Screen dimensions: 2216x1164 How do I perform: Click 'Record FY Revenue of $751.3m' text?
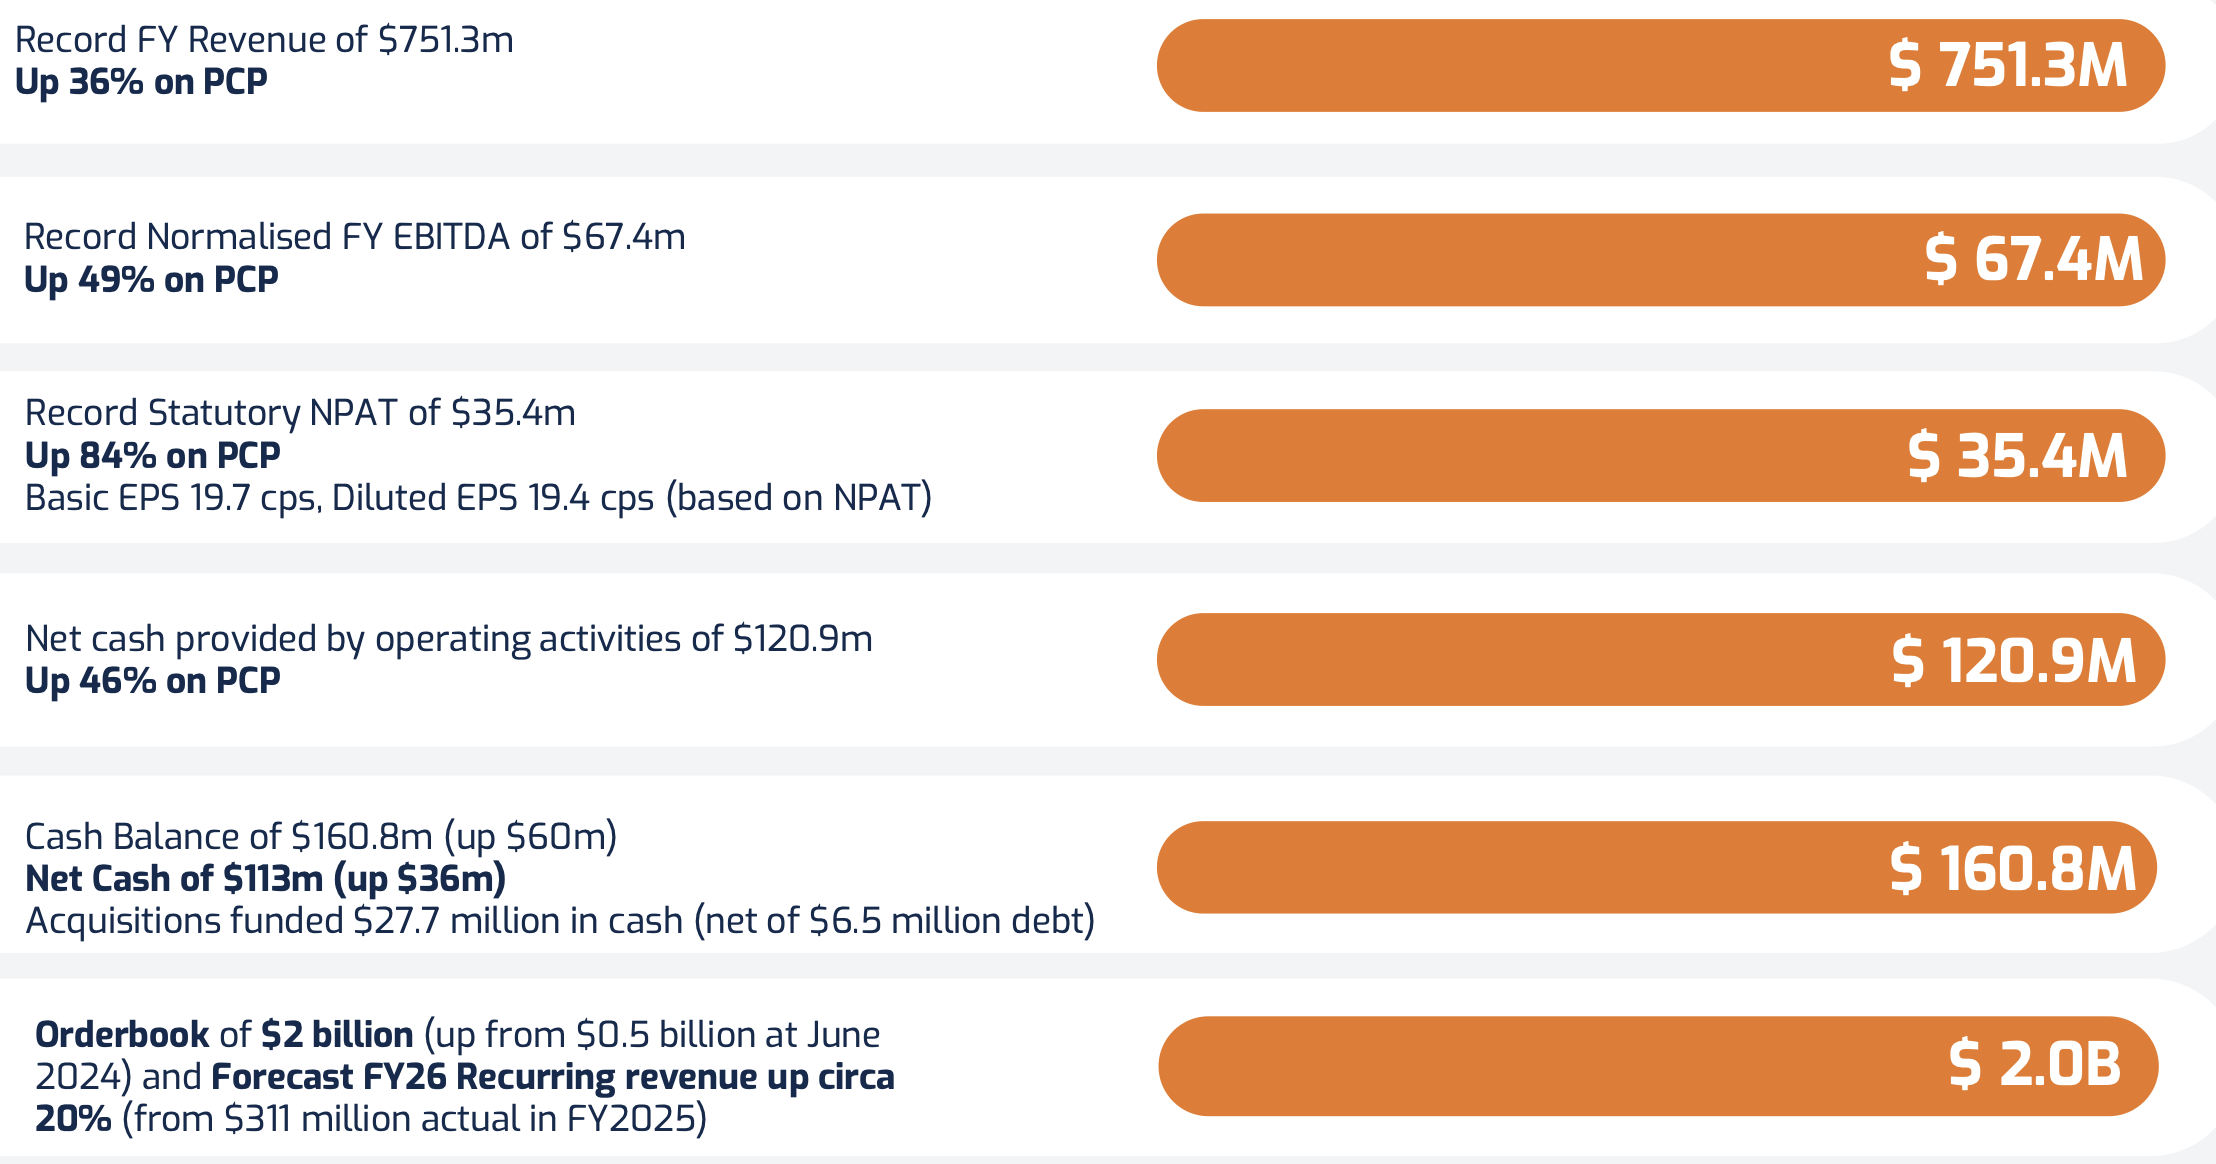click(x=264, y=40)
